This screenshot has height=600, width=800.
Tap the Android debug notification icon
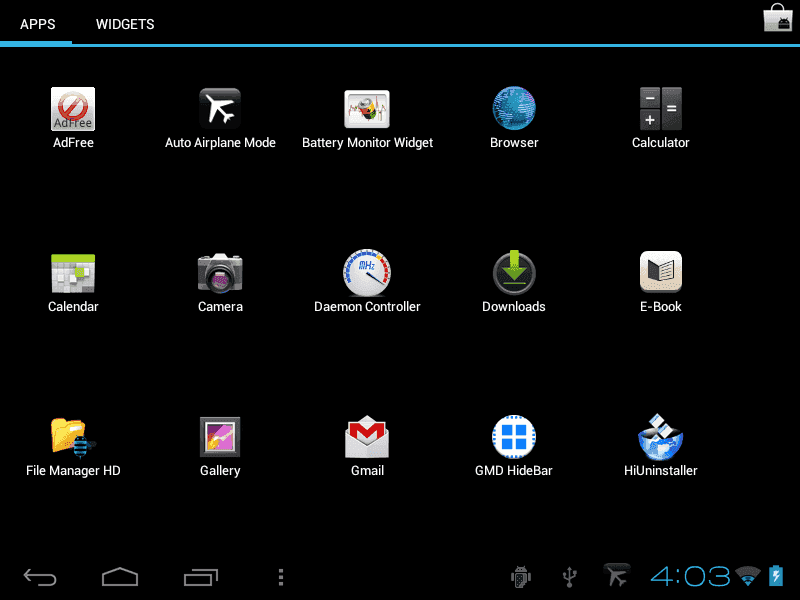pos(520,577)
